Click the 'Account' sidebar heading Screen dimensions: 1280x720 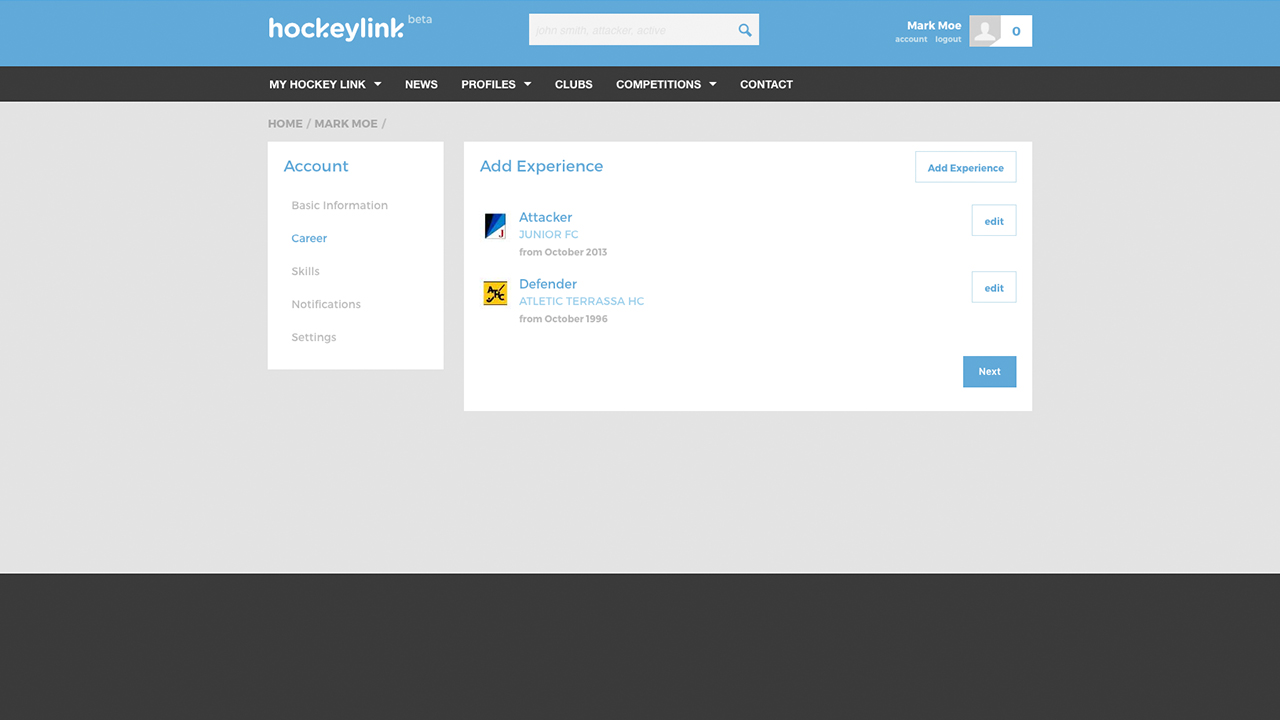tap(316, 166)
